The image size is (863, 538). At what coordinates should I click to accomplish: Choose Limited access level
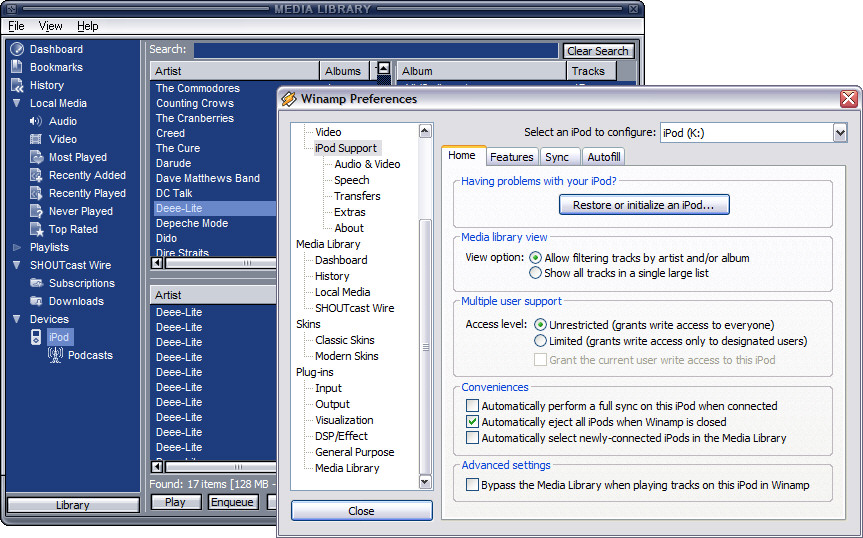540,341
